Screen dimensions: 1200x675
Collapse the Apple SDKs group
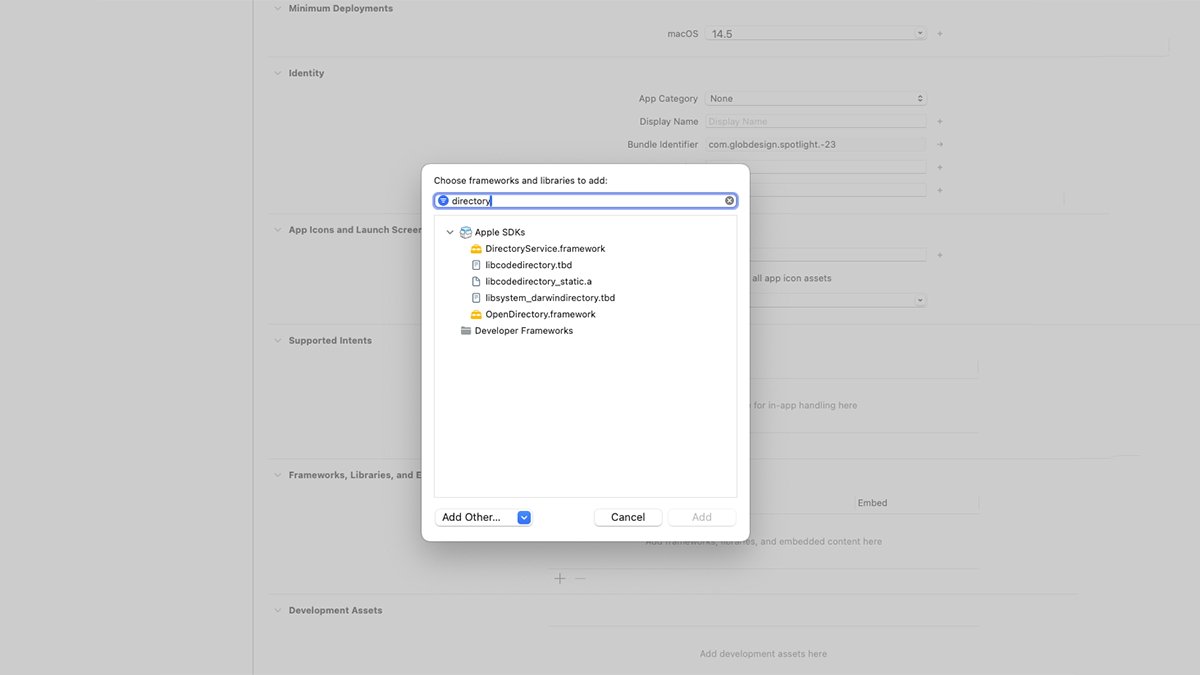click(x=450, y=232)
